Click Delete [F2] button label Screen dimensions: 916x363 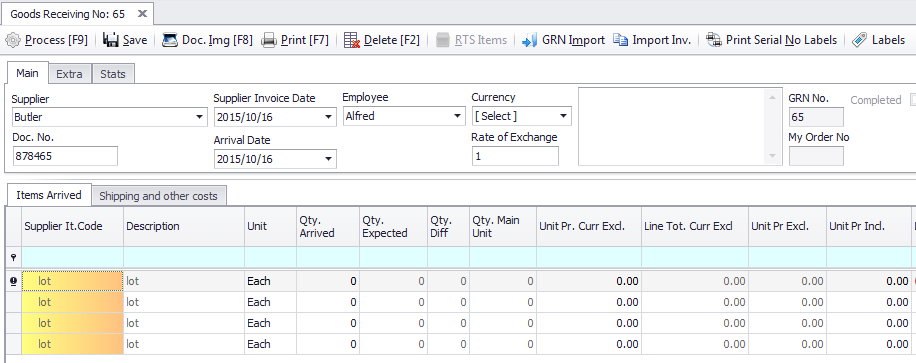coord(392,40)
